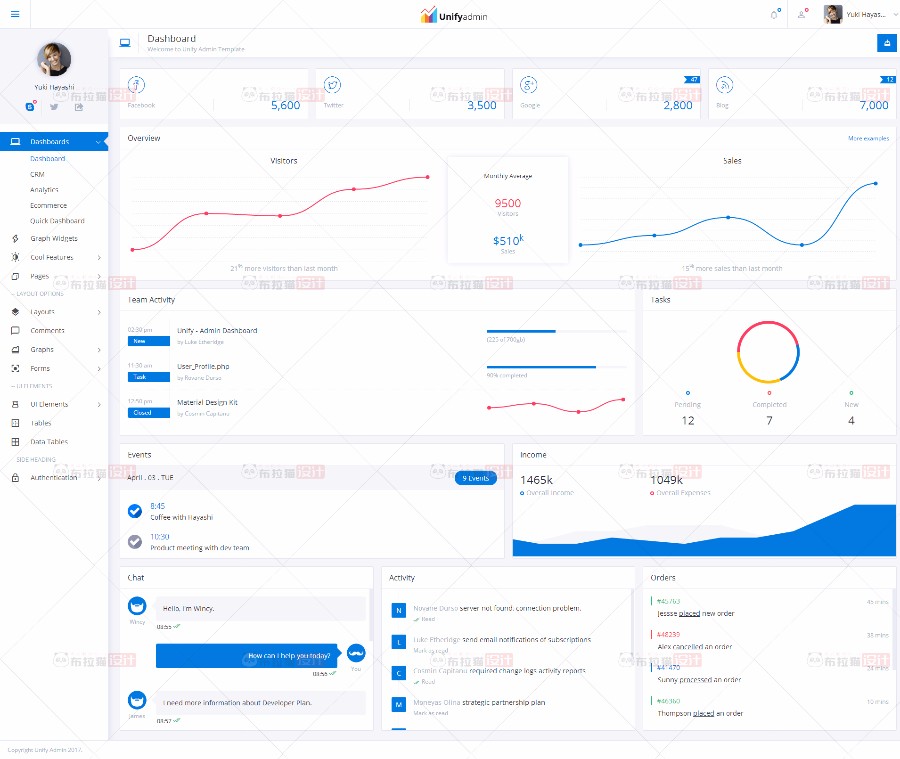The width and height of the screenshot is (900, 759).
Task: Toggle the 10:30 Product meeting checkmark
Action: [135, 541]
